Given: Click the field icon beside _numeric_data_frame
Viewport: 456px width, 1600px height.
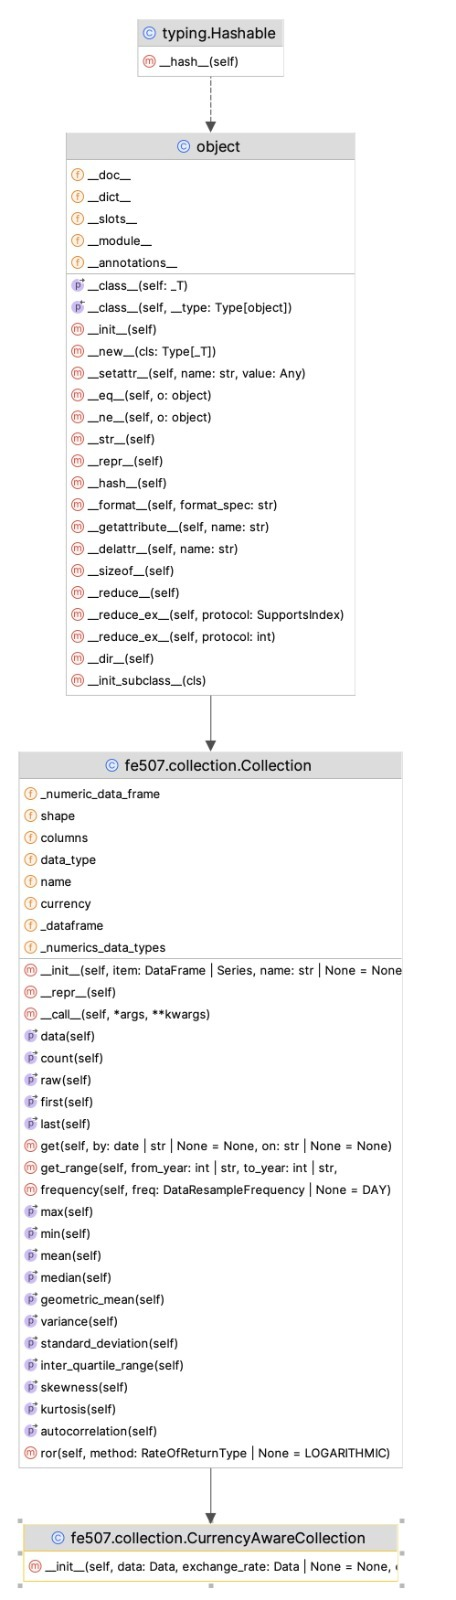Looking at the screenshot, I should tap(30, 794).
